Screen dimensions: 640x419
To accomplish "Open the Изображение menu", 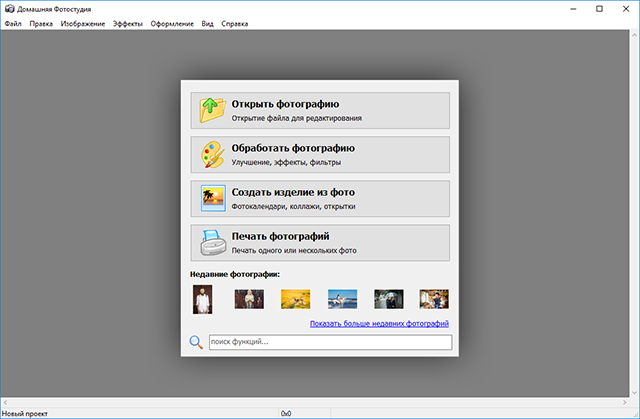I will pyautogui.click(x=83, y=24).
